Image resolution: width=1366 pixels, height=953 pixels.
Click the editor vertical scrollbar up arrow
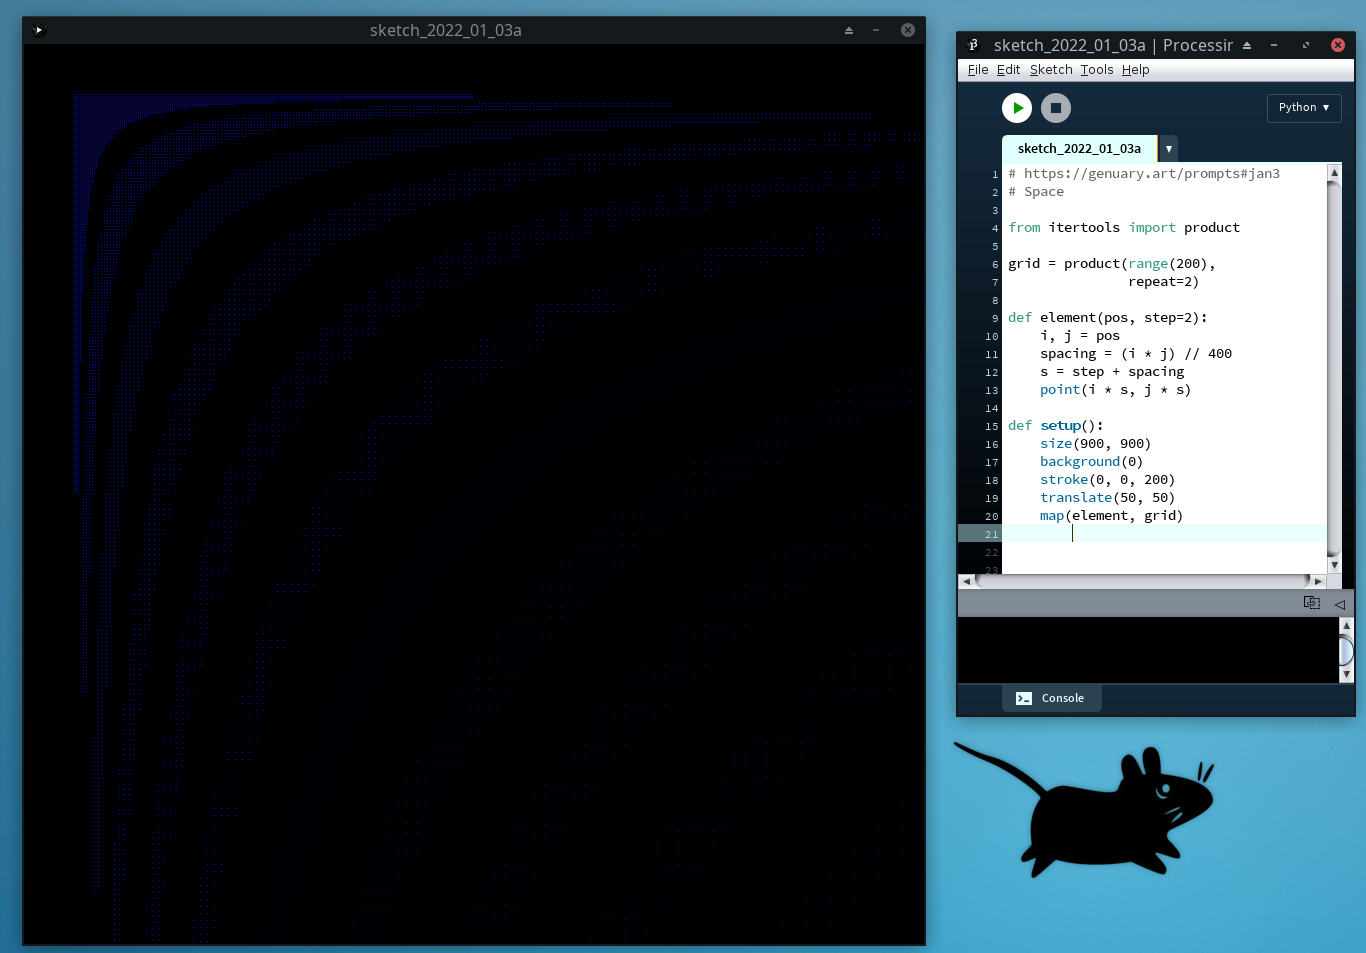pos(1334,173)
